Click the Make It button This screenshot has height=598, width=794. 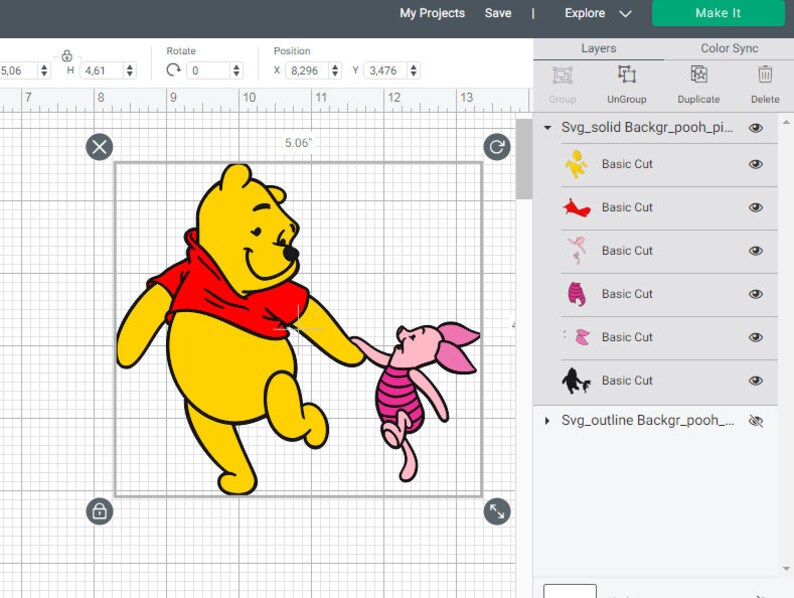coord(718,13)
